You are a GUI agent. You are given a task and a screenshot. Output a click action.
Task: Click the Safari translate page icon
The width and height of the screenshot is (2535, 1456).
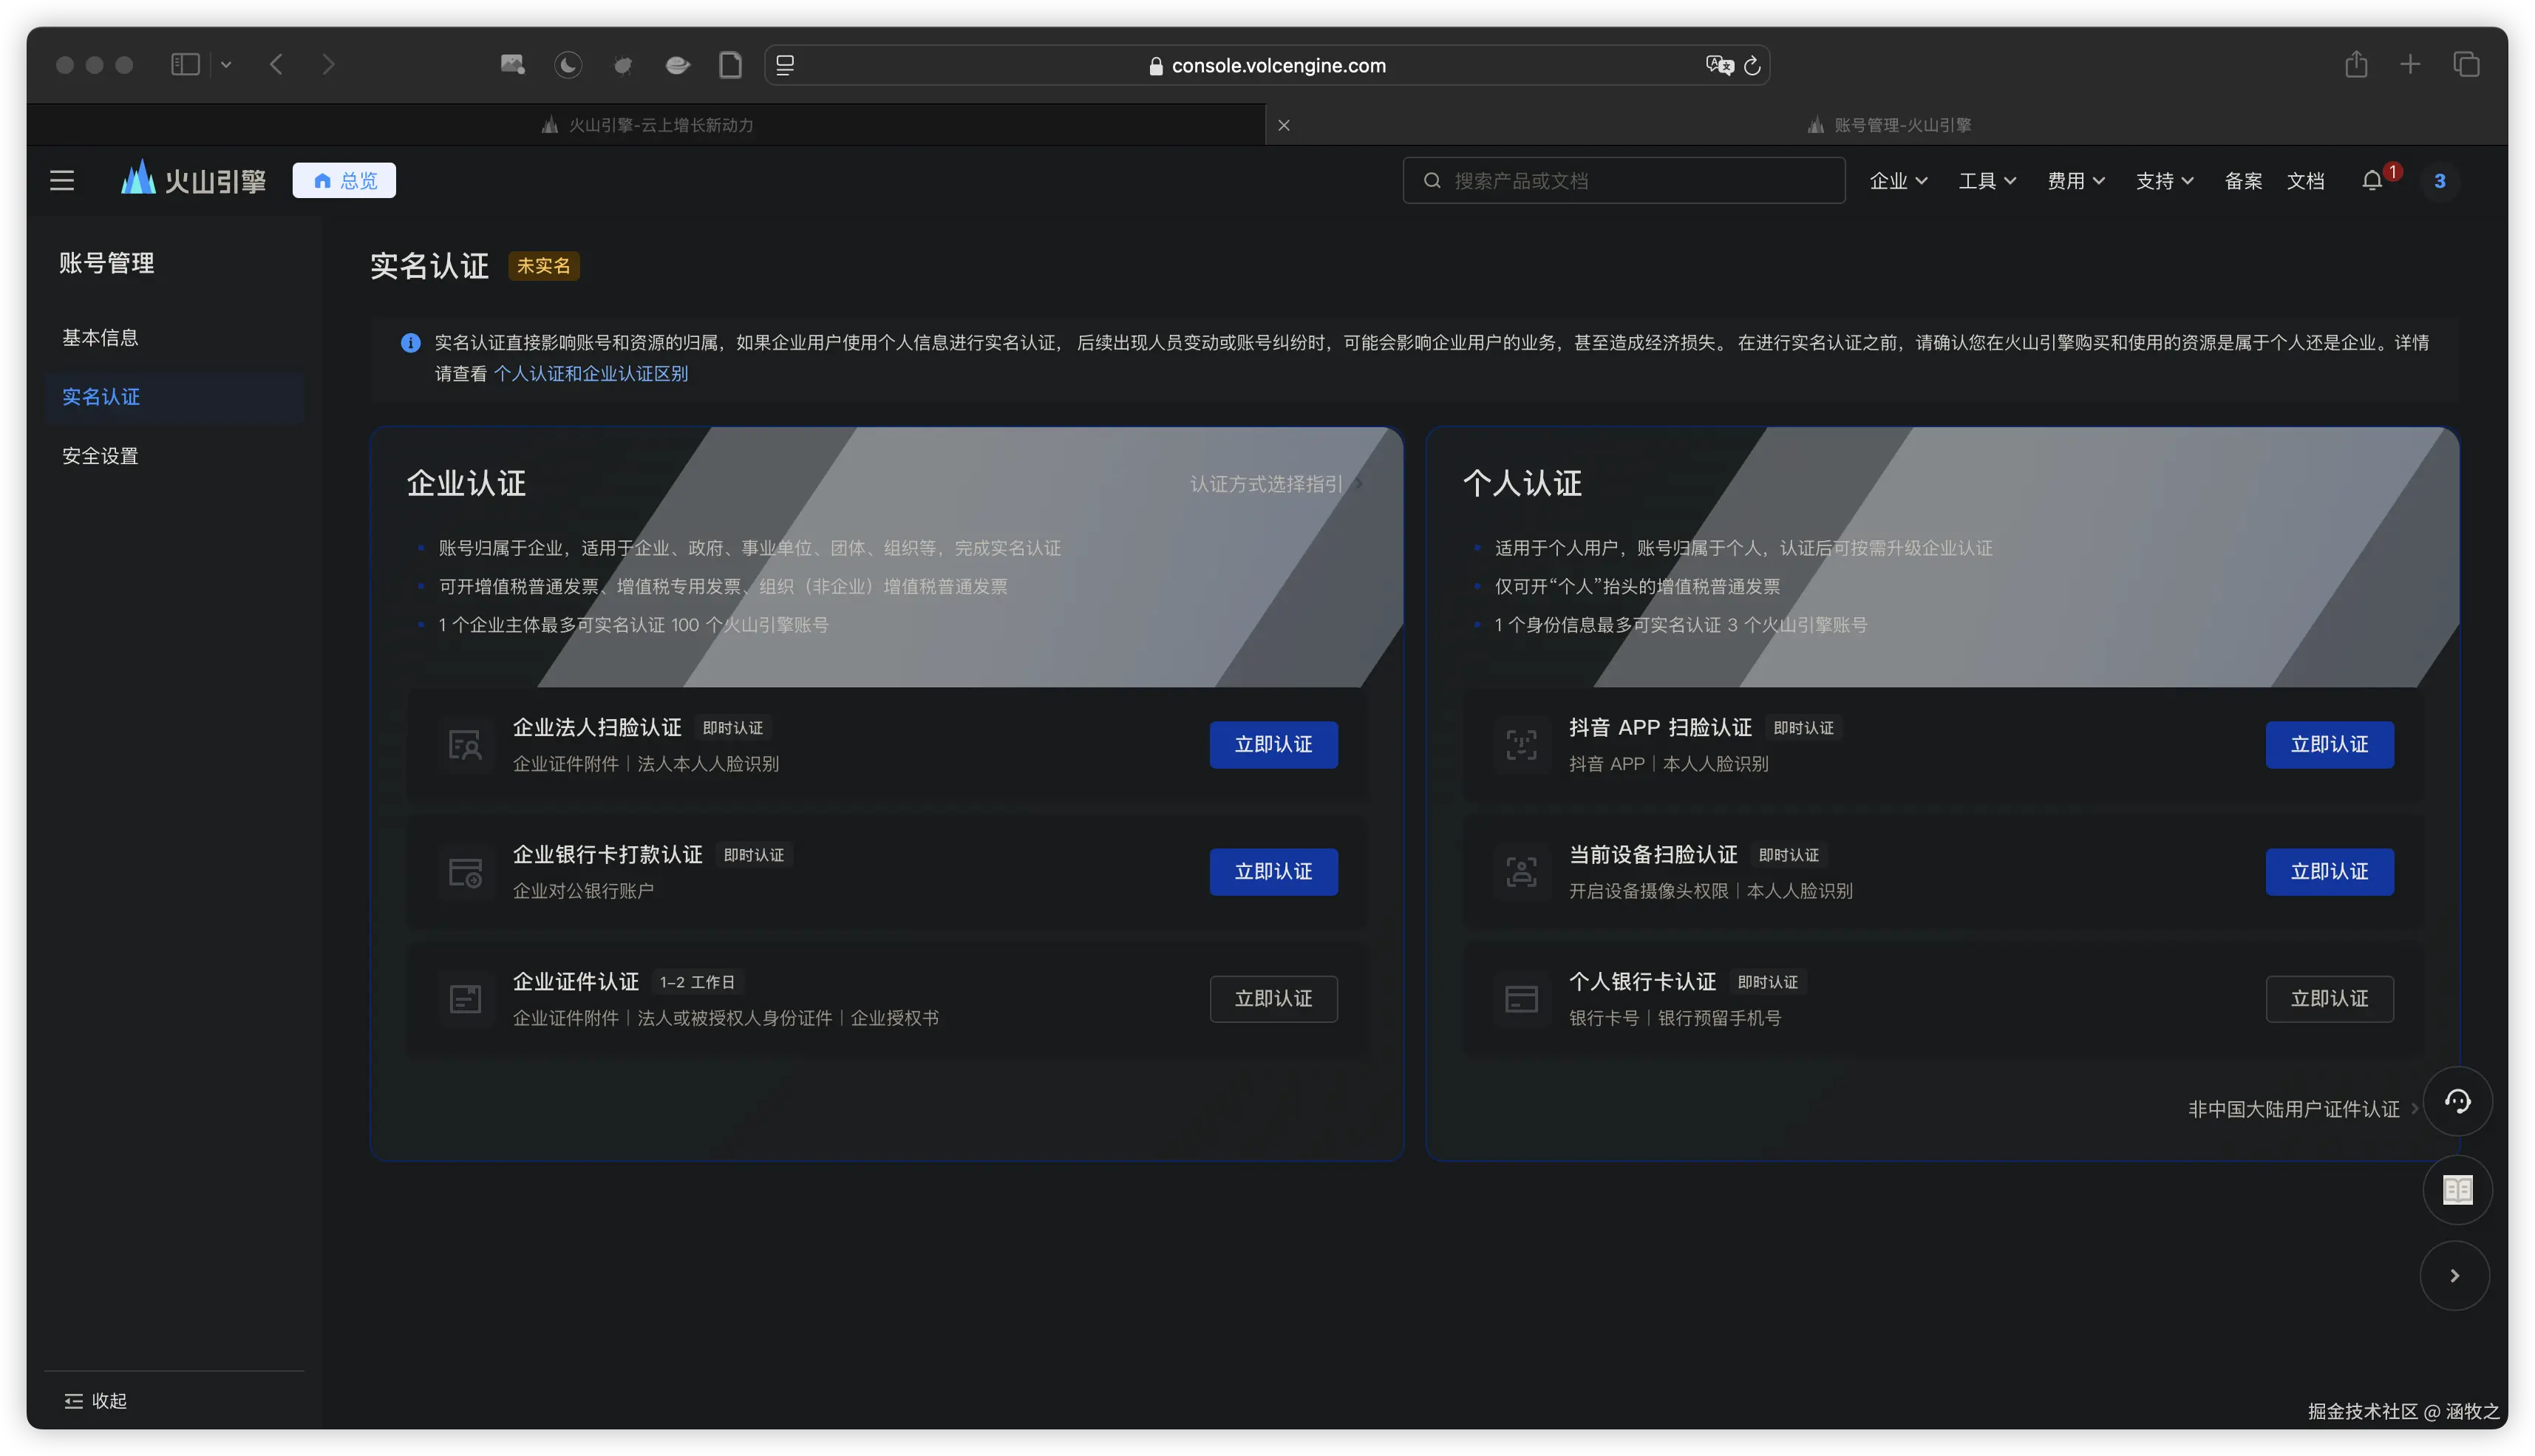pos(1718,65)
